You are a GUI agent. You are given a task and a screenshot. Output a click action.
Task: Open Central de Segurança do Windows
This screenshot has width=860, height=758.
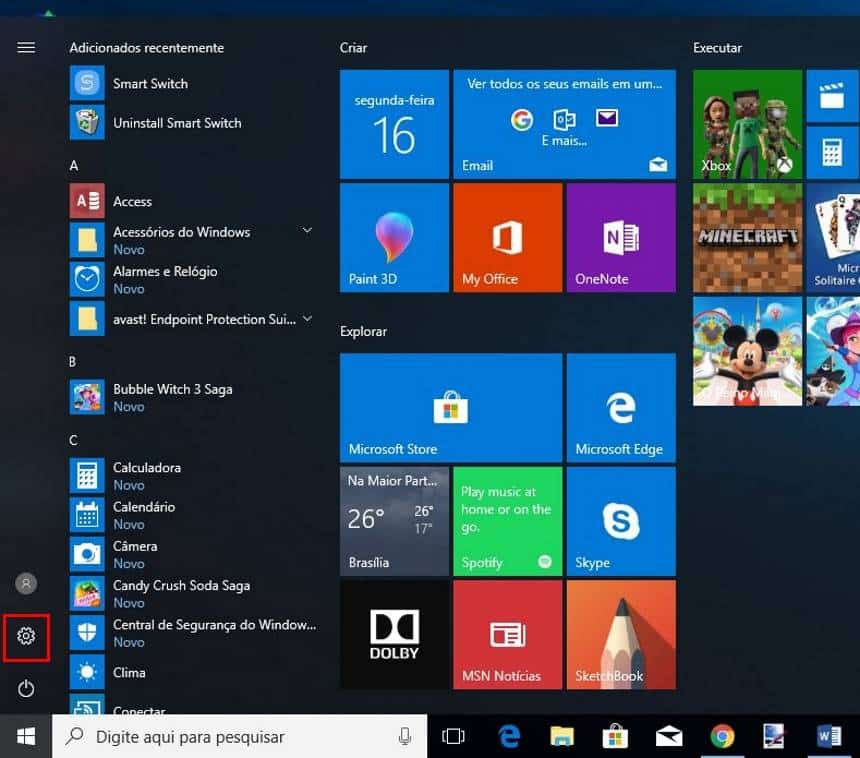tap(192, 633)
